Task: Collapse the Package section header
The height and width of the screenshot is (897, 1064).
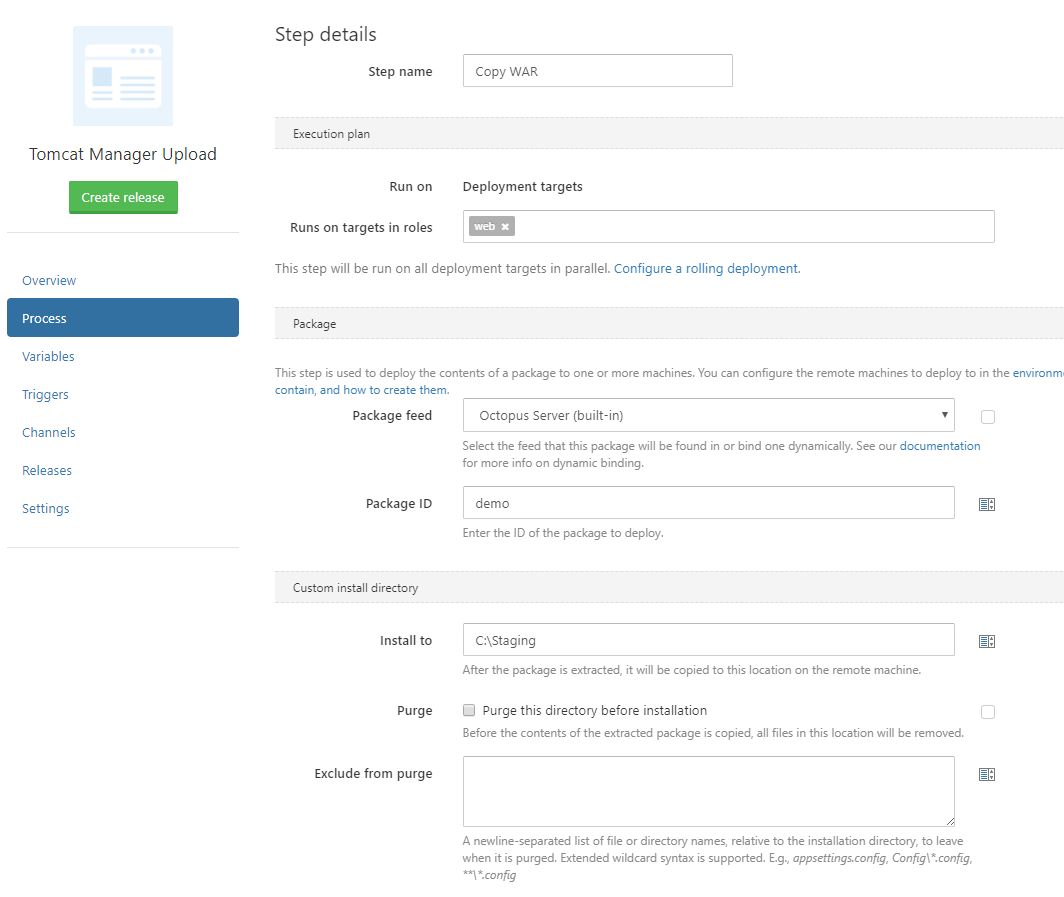Action: tap(314, 324)
